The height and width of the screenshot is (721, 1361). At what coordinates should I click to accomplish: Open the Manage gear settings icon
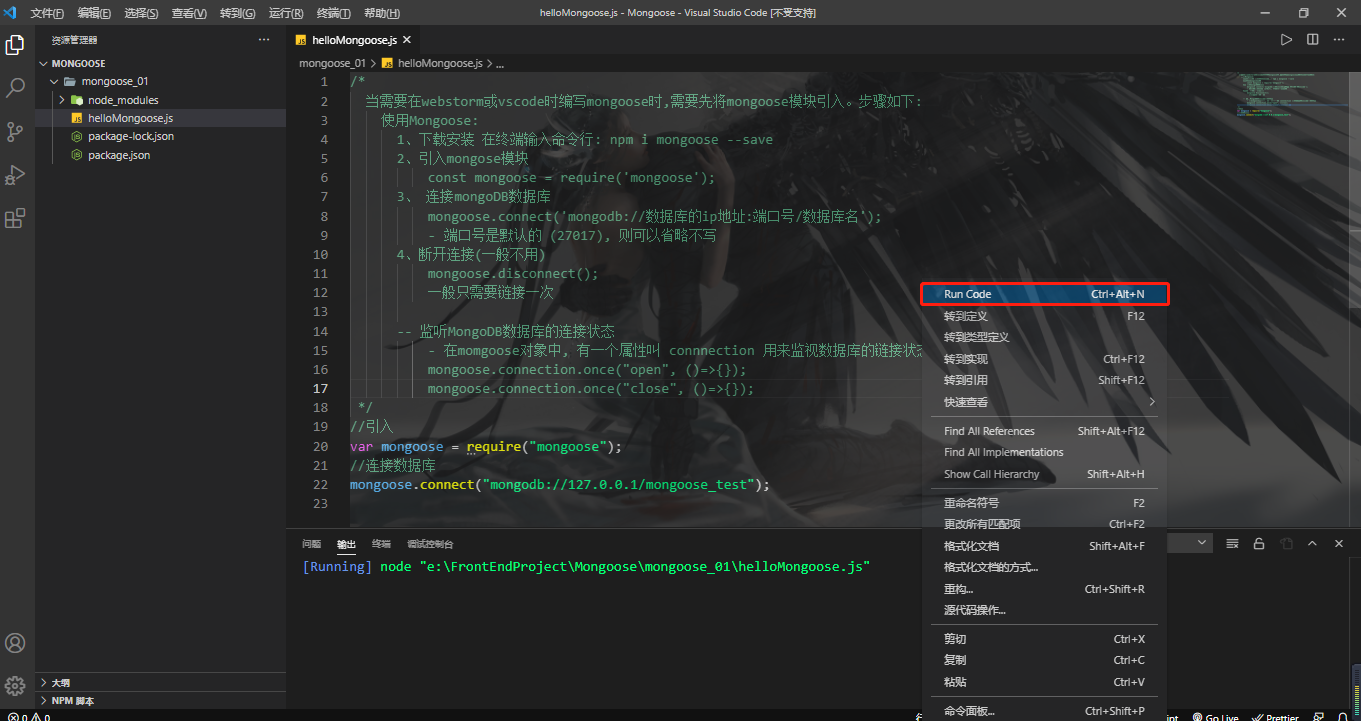(x=15, y=686)
